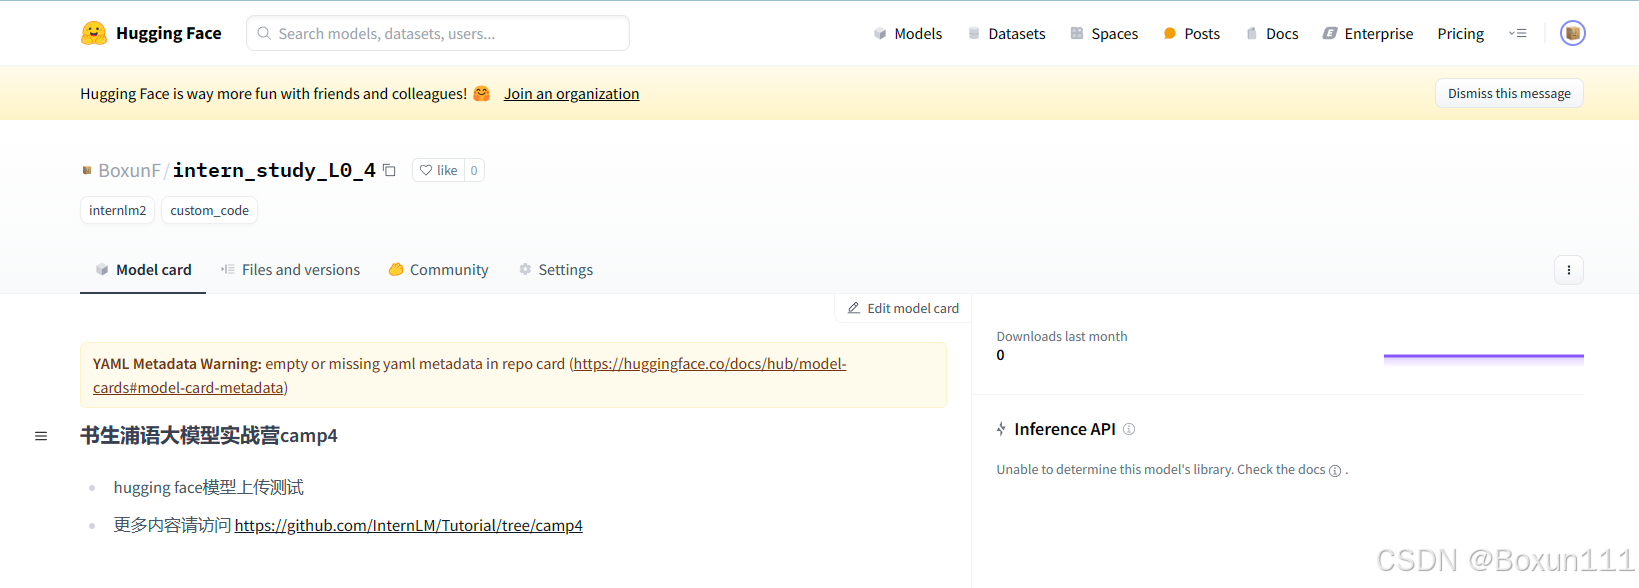Open the Settings tab
The width and height of the screenshot is (1639, 588).
[556, 270]
